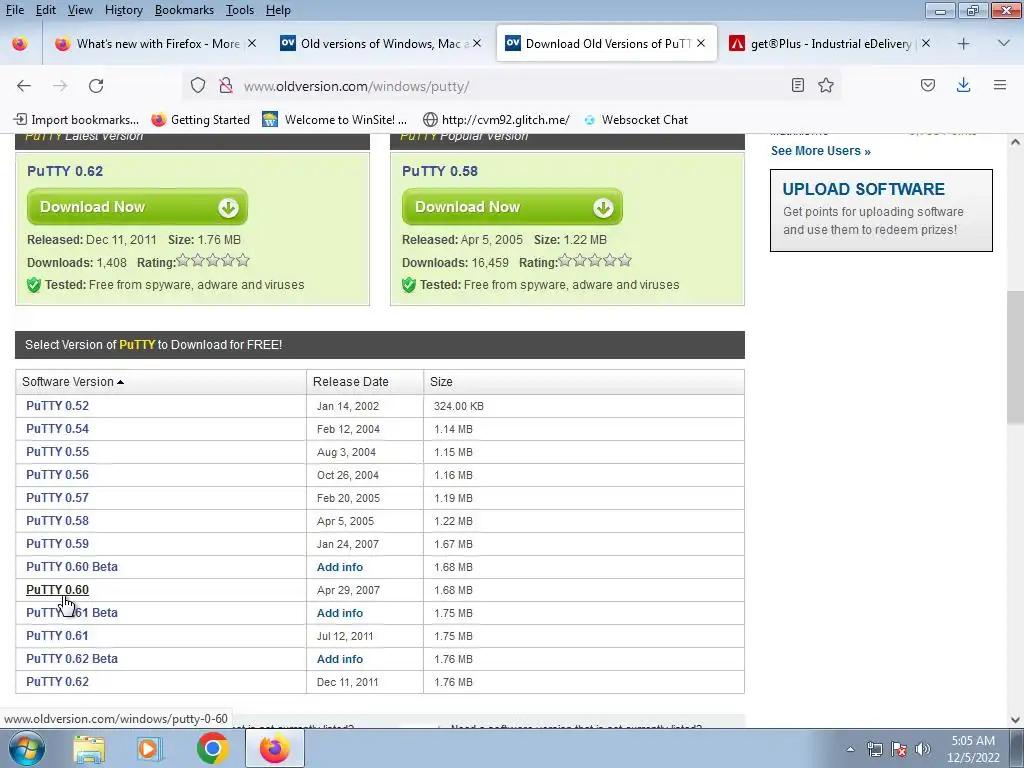Download PuTTY 0.62 with Download Now
This screenshot has width=1024, height=768.
point(137,207)
